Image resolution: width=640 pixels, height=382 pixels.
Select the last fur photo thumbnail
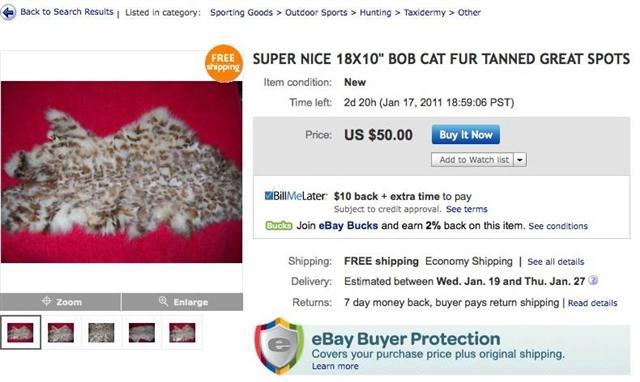(x=182, y=333)
